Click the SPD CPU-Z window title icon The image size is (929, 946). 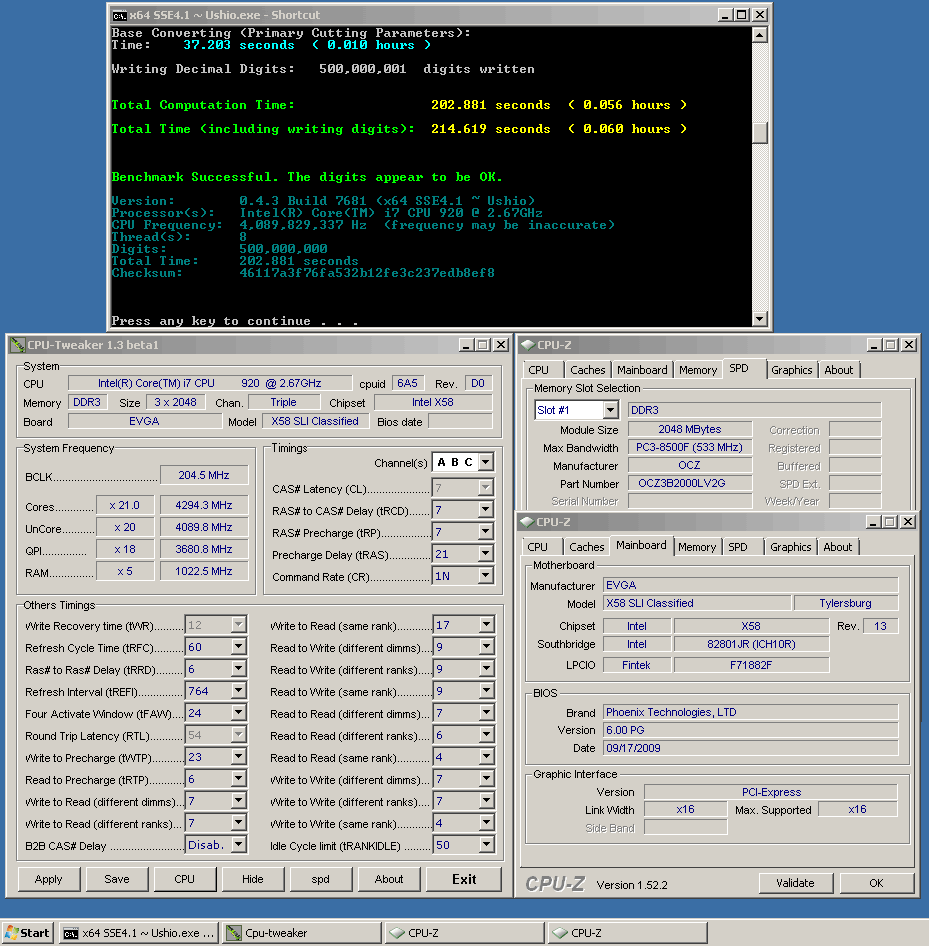pyautogui.click(x=526, y=345)
